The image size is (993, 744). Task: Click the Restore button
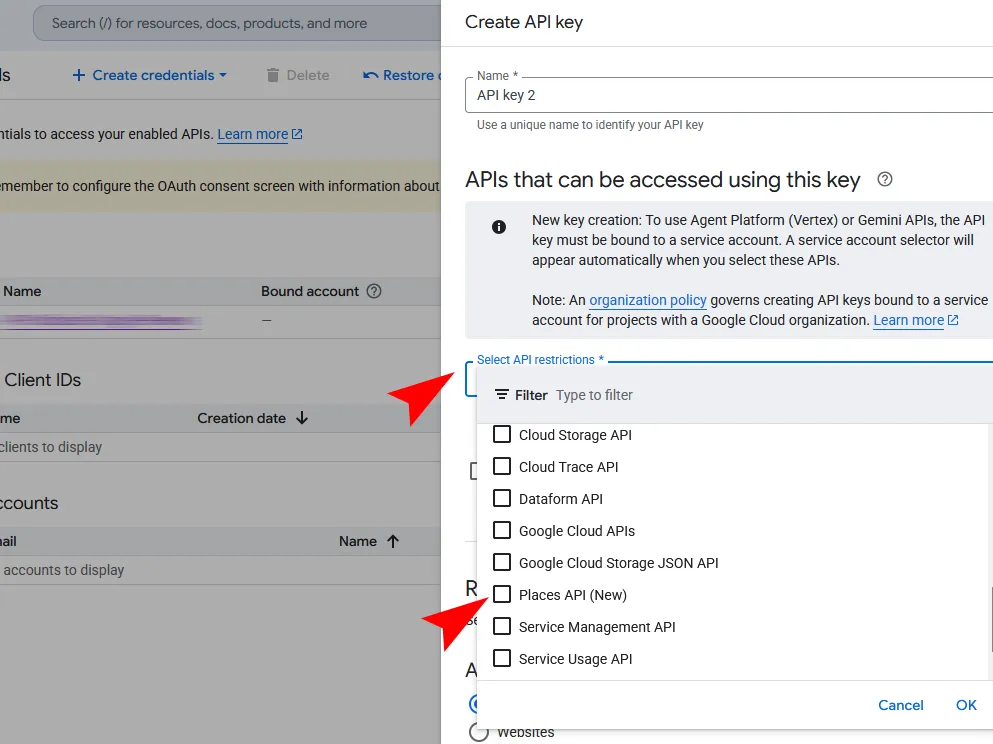[401, 75]
